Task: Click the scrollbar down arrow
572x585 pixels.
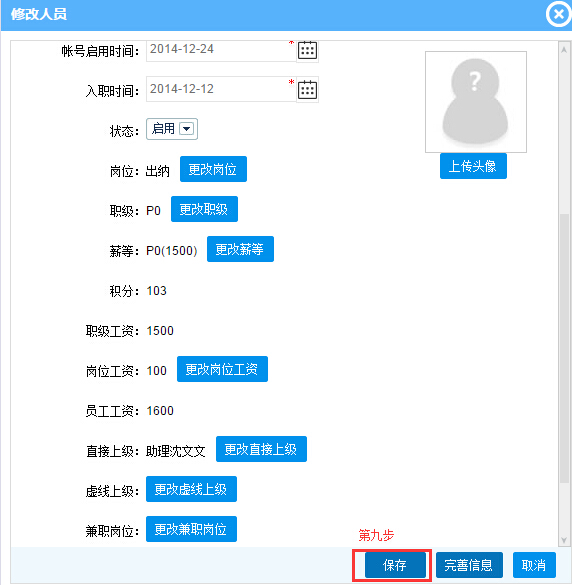Action: tap(564, 540)
